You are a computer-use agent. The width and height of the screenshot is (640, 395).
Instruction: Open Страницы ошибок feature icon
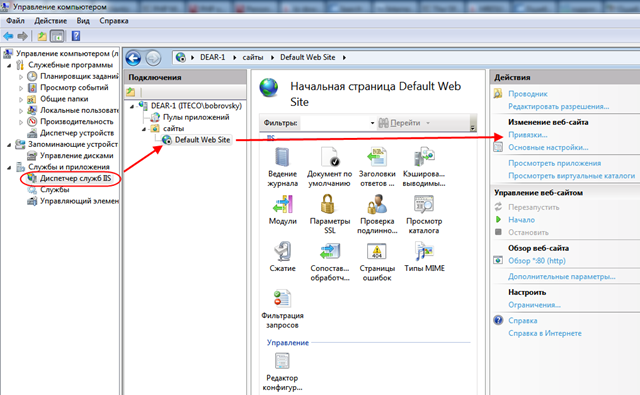point(377,251)
